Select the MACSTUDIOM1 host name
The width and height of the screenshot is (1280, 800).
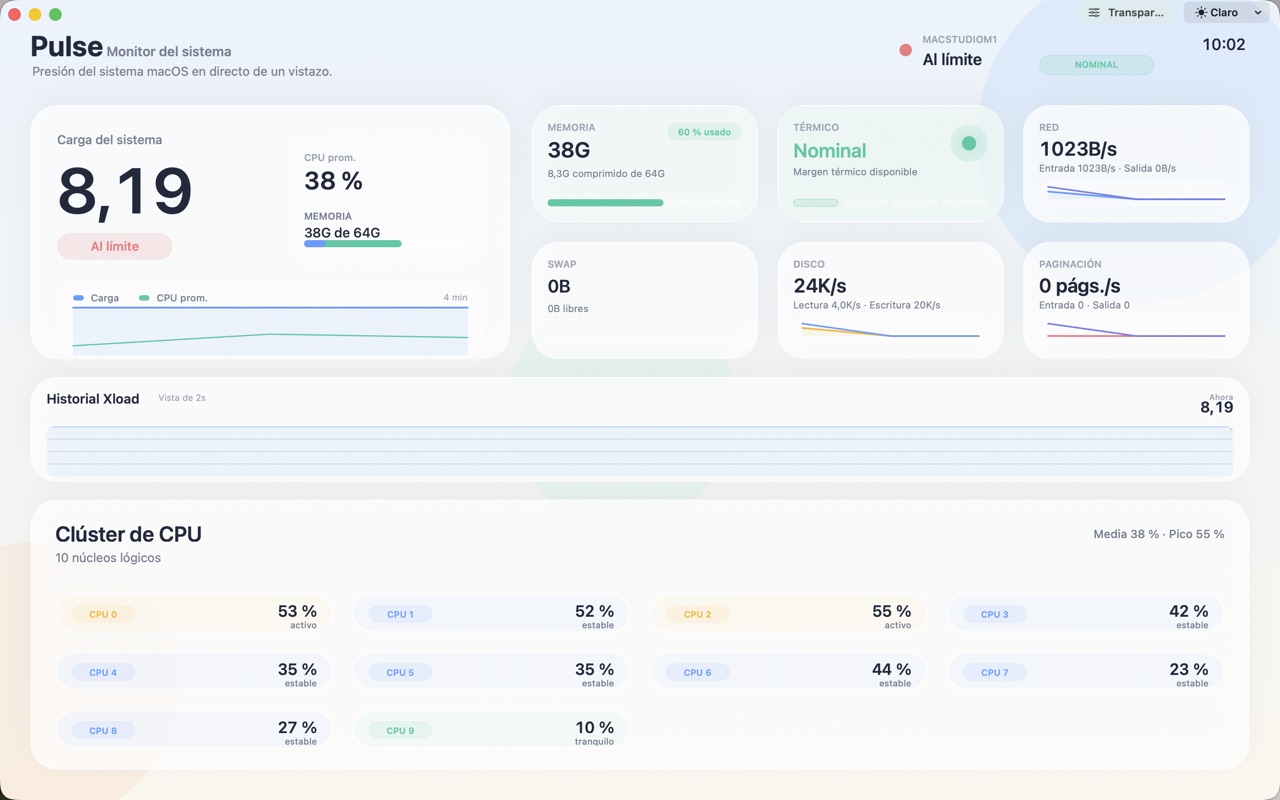coord(959,40)
